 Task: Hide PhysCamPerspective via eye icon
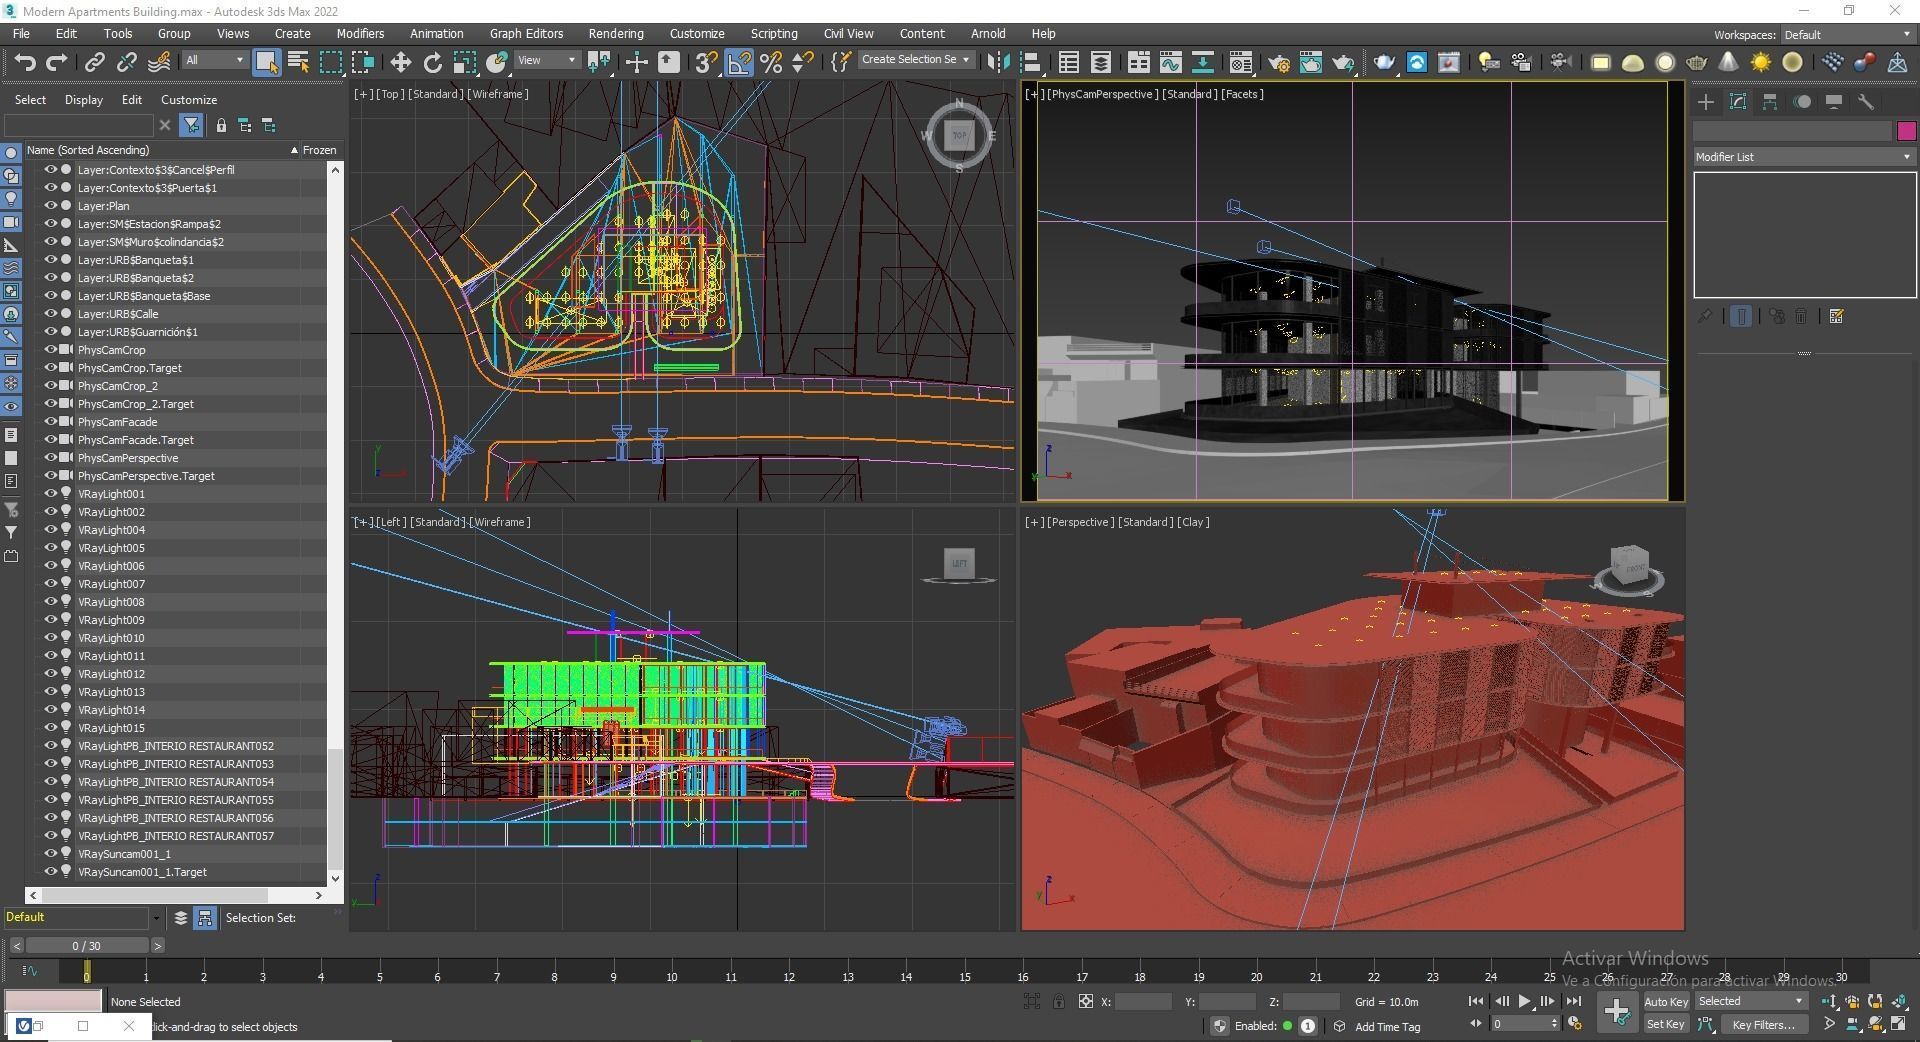coord(50,458)
